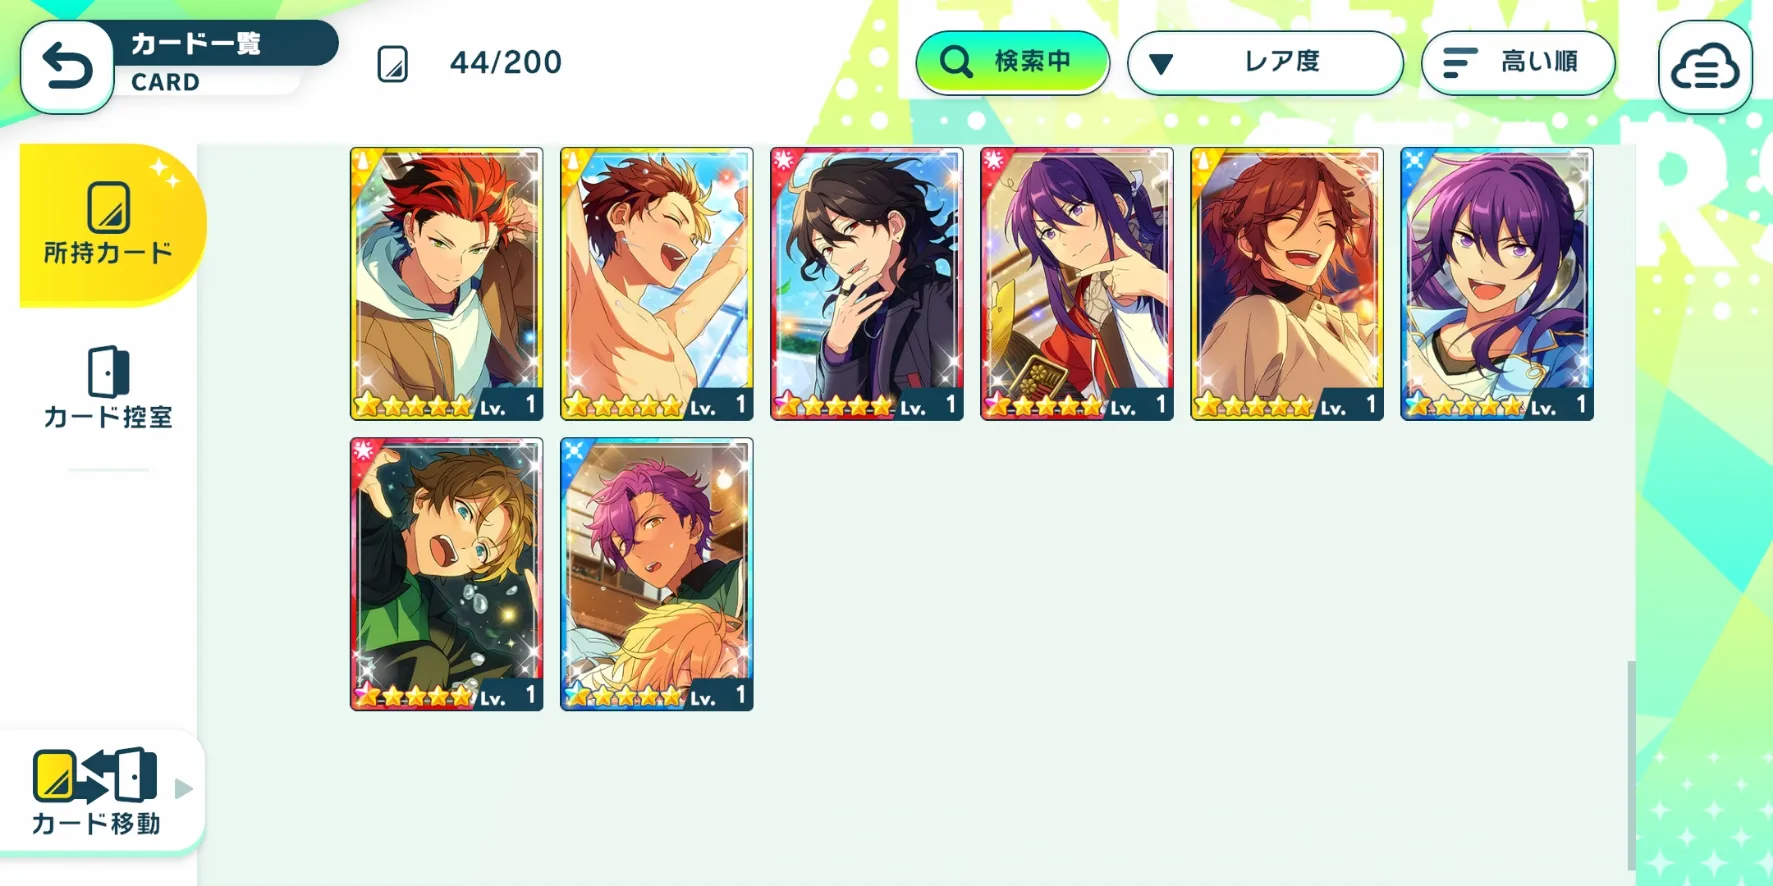Choose the laughing brown-haired character card

[1287, 284]
